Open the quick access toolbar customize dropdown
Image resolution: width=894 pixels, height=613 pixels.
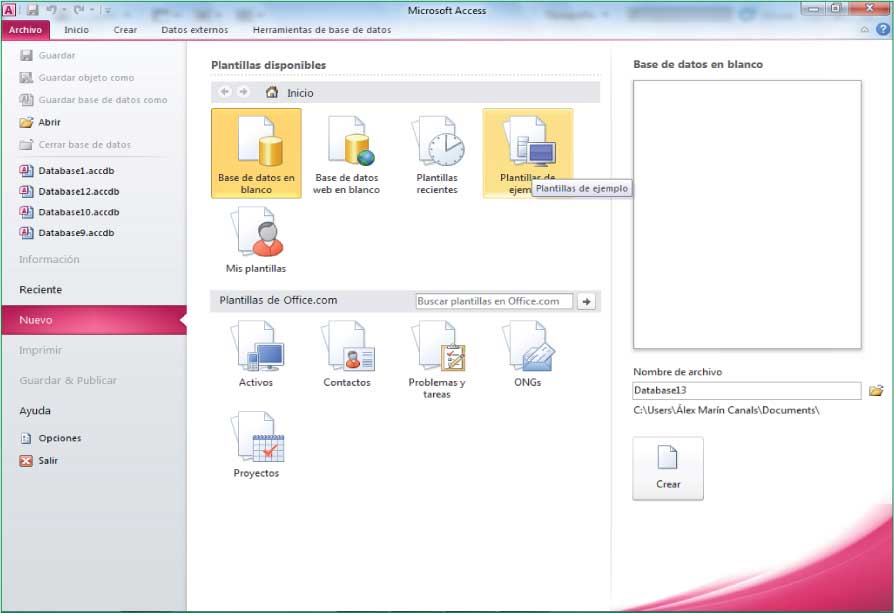(x=108, y=10)
